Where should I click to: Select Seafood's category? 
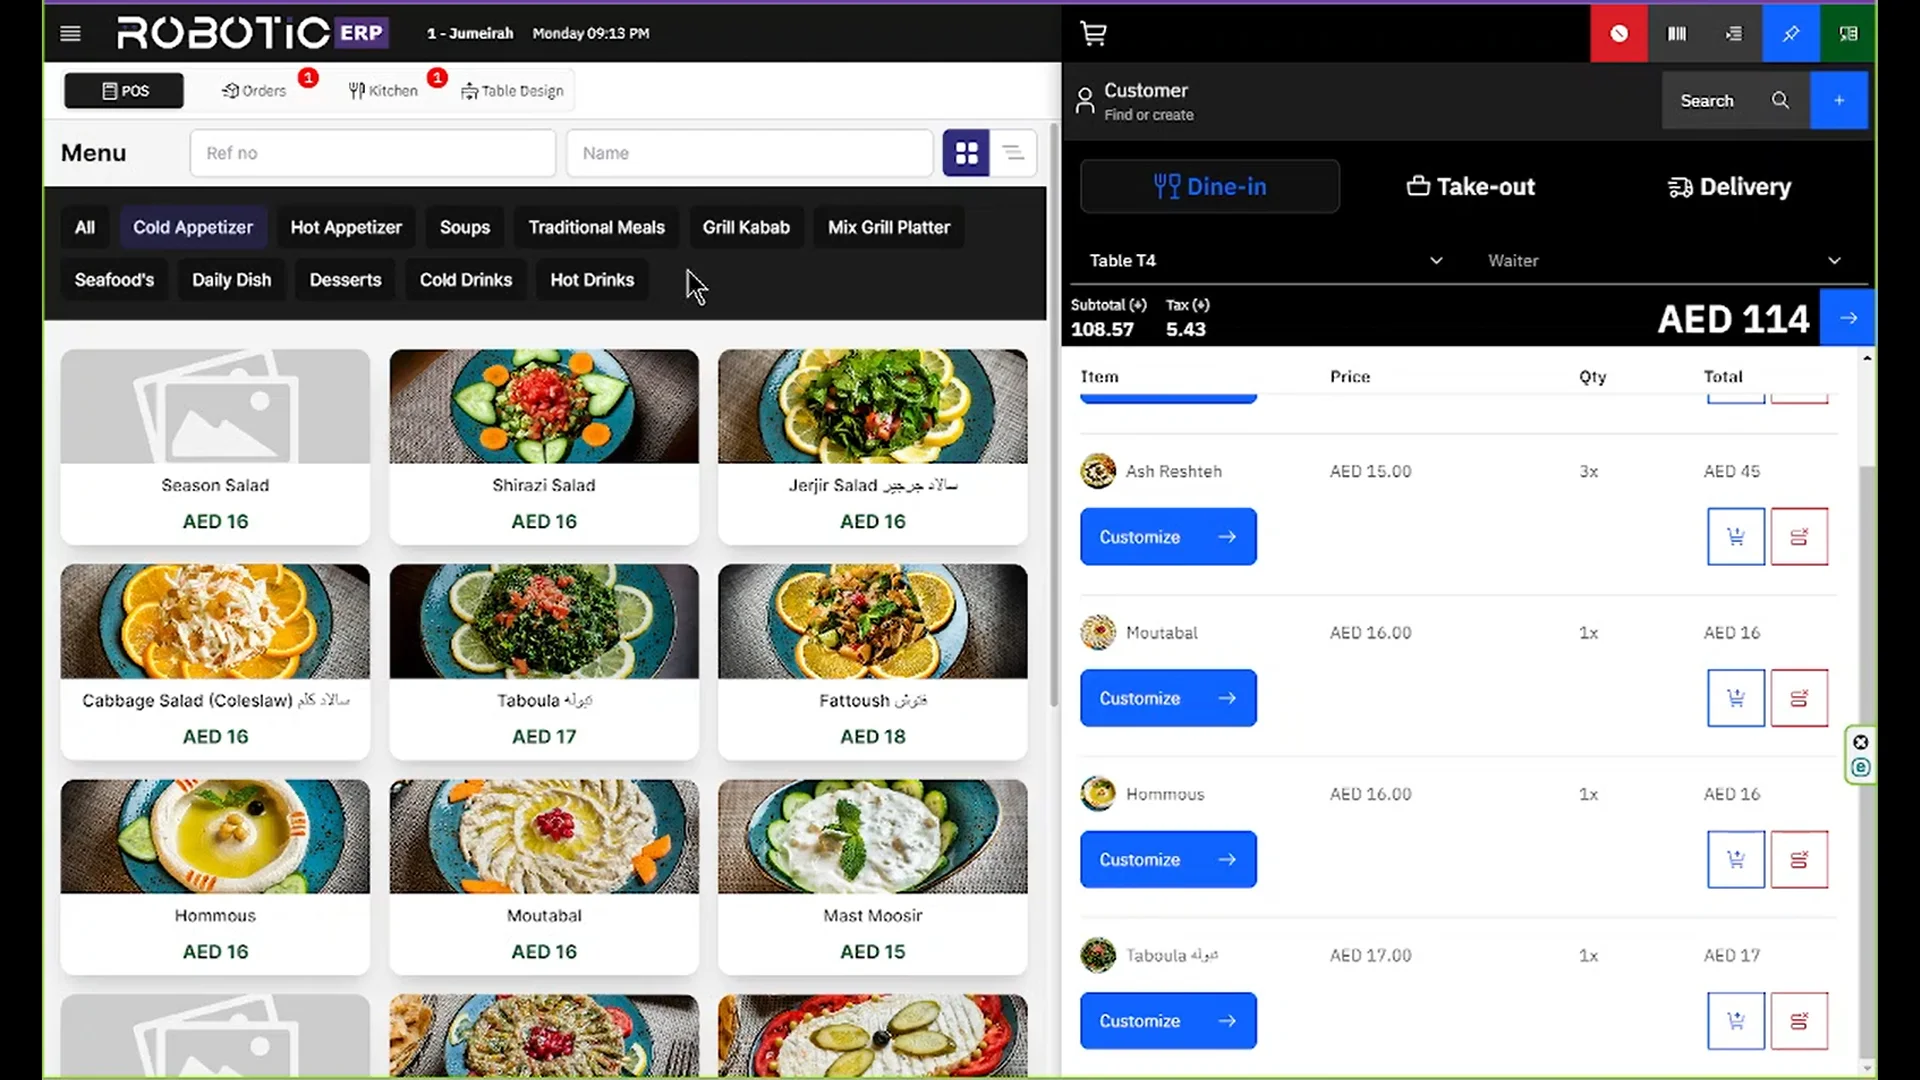pyautogui.click(x=114, y=280)
